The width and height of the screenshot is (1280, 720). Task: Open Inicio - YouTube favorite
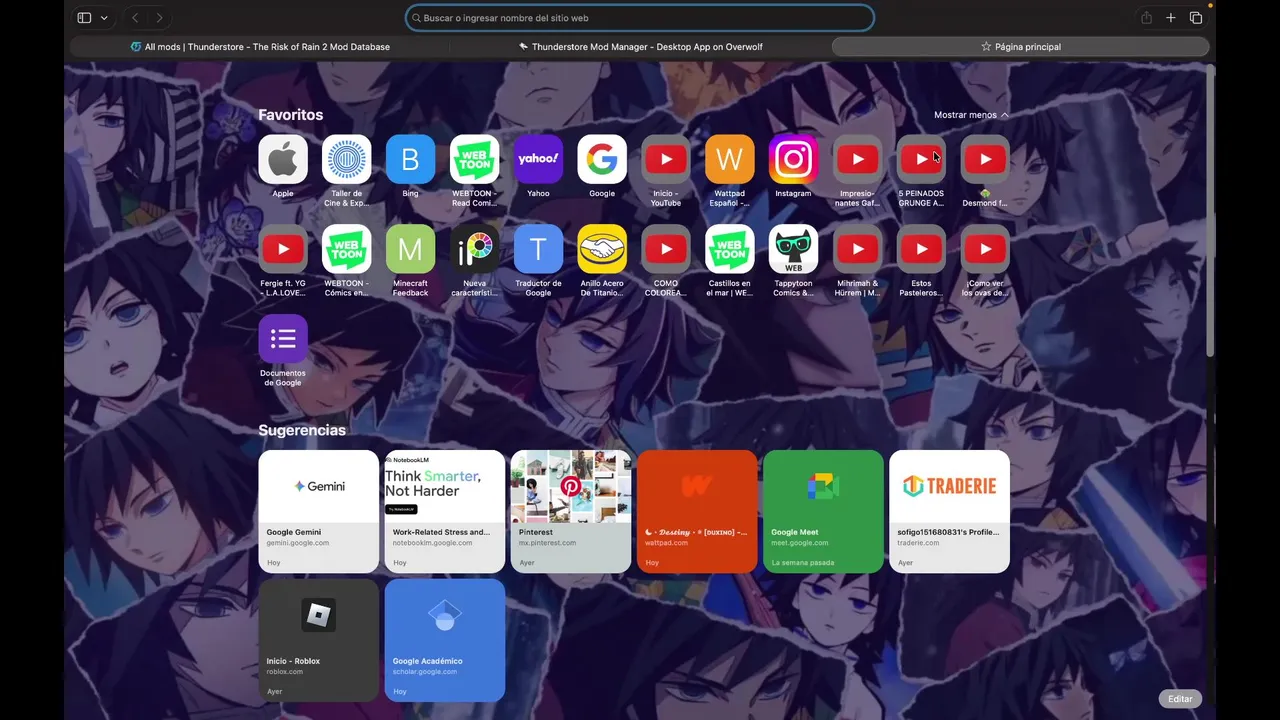[666, 159]
